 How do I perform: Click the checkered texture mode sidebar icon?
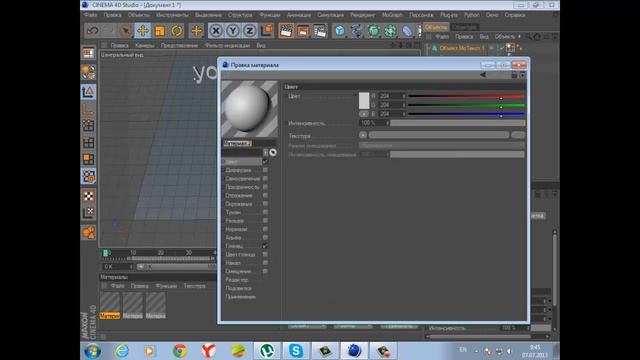88,196
